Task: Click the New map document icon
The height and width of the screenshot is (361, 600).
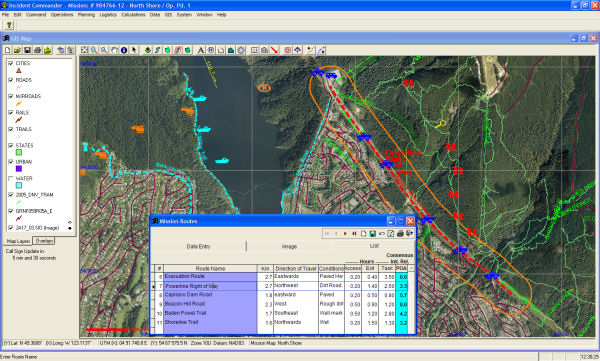Action: point(8,50)
